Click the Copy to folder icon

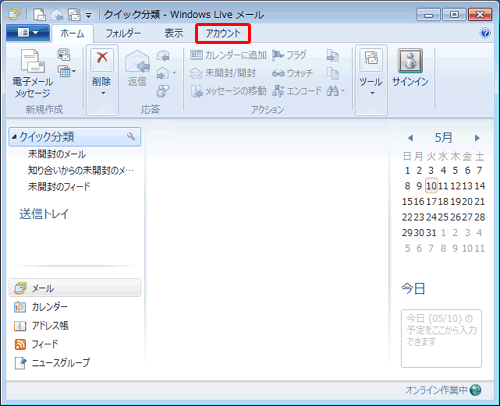pos(333,56)
